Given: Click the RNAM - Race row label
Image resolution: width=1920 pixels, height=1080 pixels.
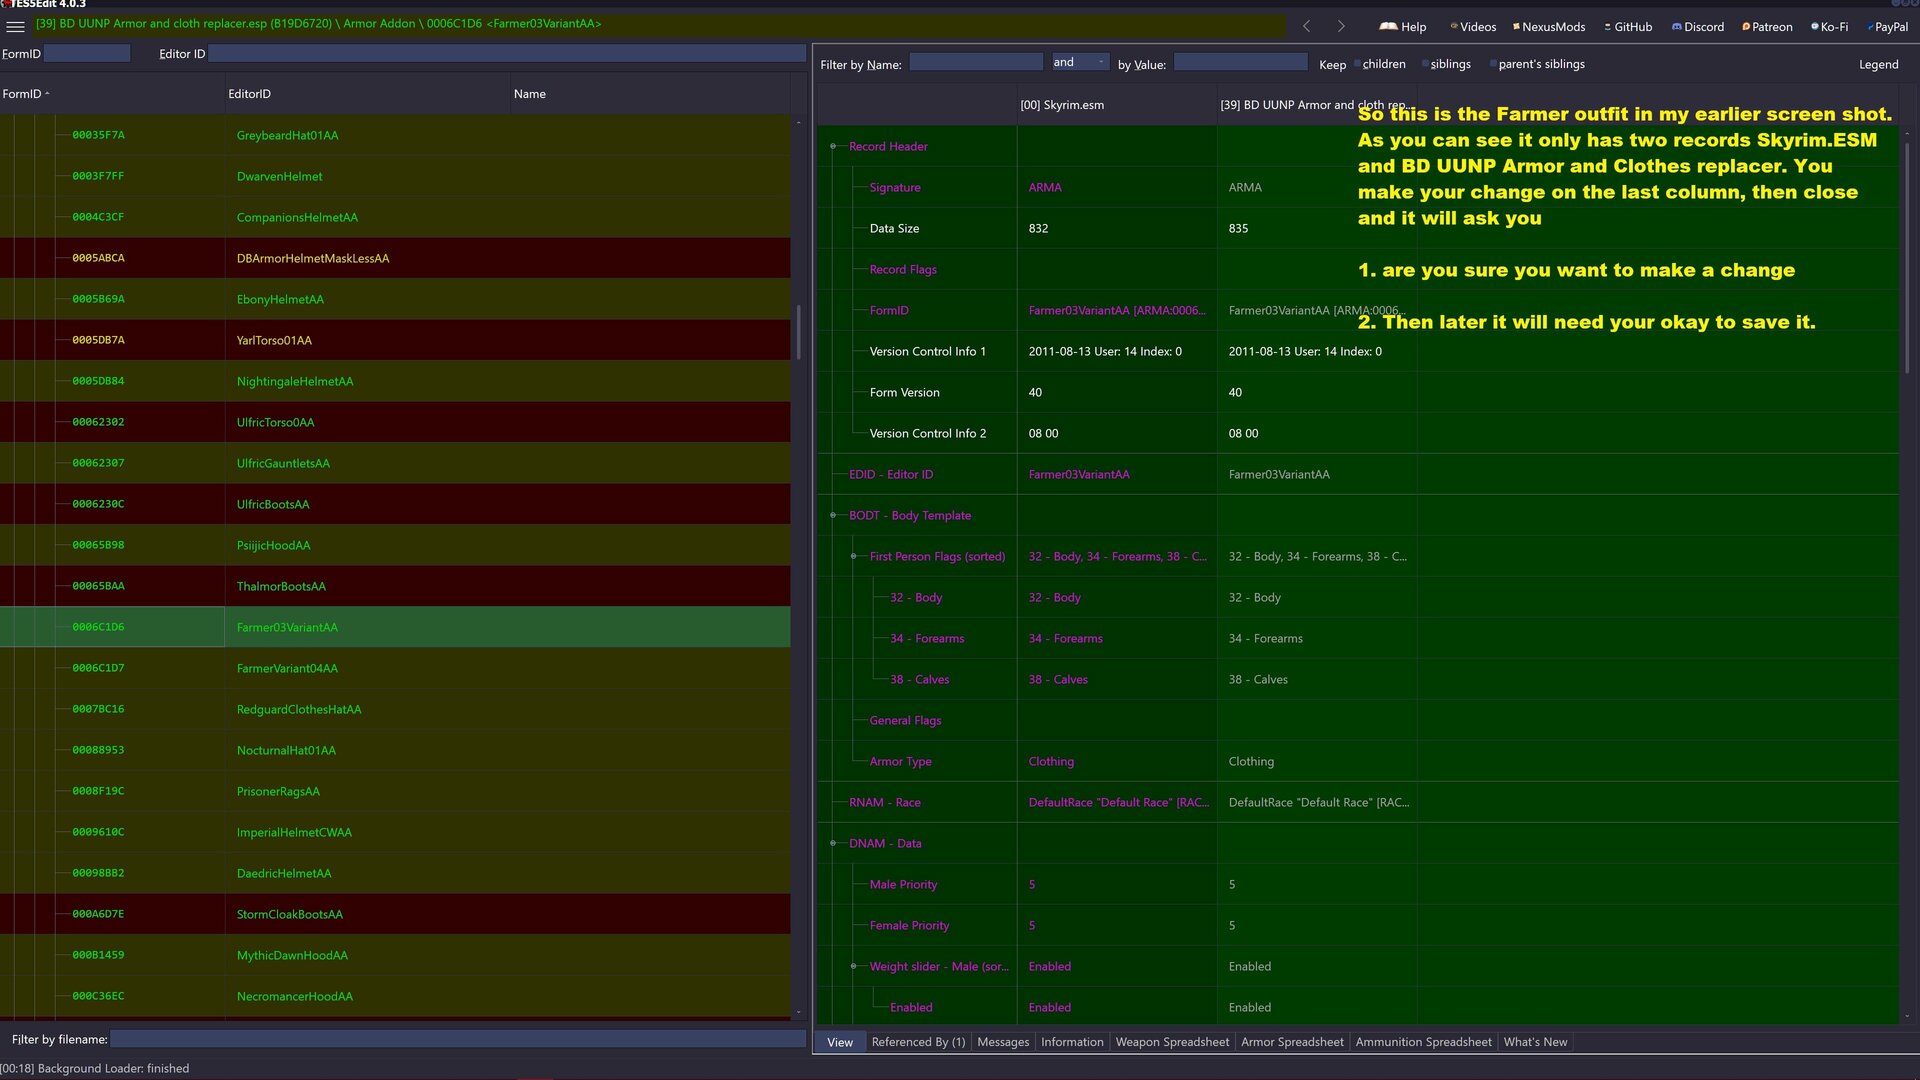Looking at the screenshot, I should pos(885,803).
